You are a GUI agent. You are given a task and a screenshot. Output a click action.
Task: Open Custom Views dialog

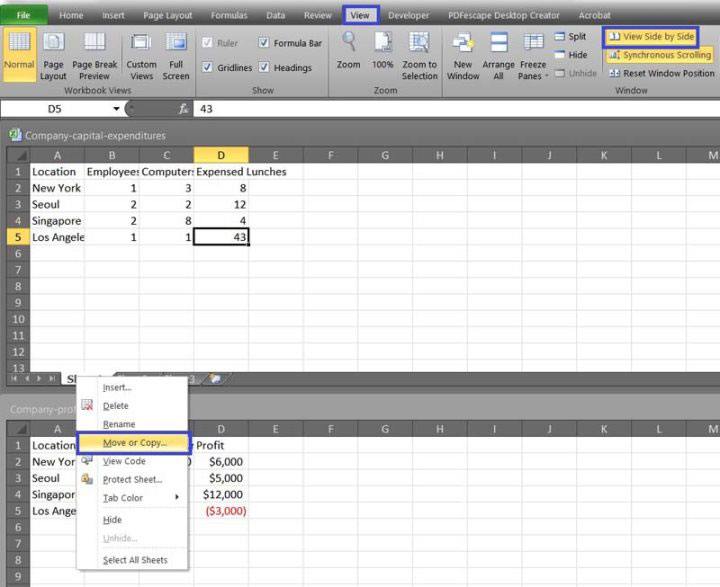(141, 56)
